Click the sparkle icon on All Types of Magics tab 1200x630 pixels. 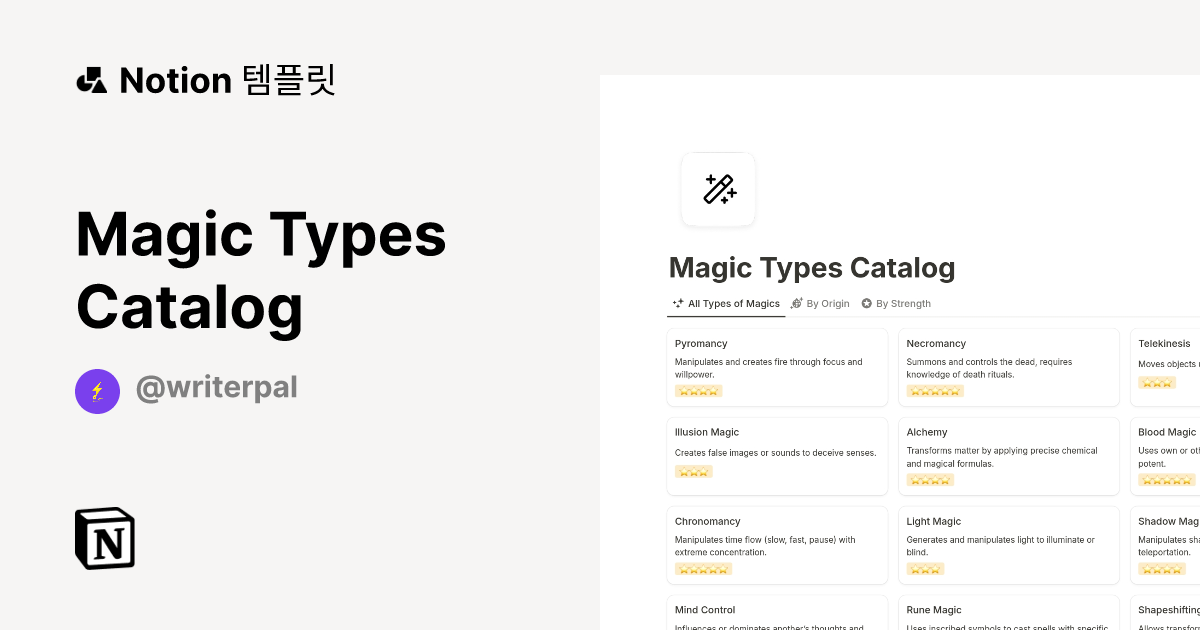point(677,303)
